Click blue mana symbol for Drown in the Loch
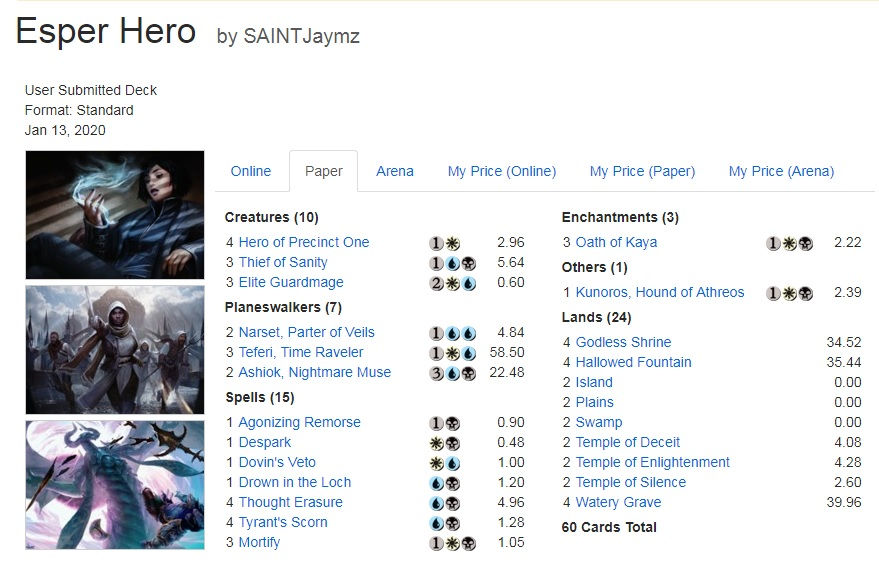Image resolution: width=879 pixels, height=564 pixels. click(x=437, y=484)
